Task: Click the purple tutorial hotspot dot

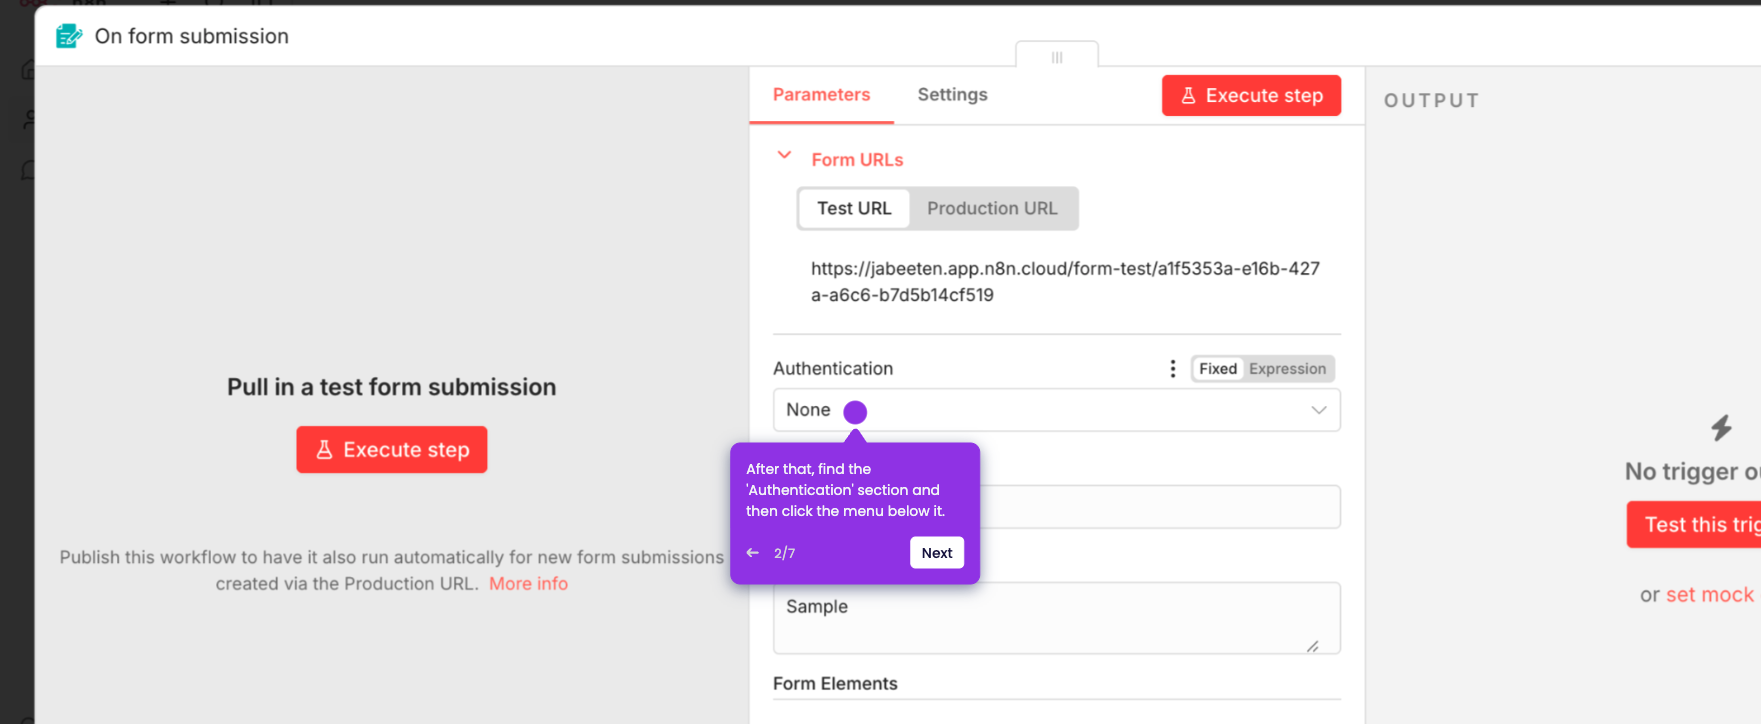Action: coord(855,412)
